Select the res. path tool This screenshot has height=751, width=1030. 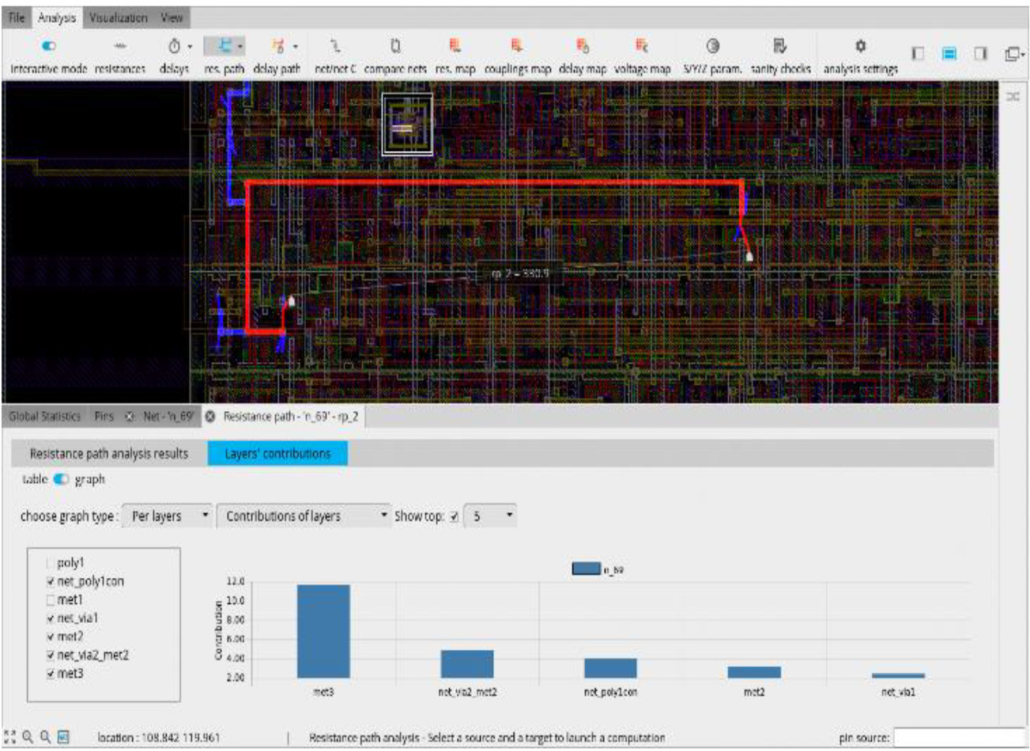225,46
